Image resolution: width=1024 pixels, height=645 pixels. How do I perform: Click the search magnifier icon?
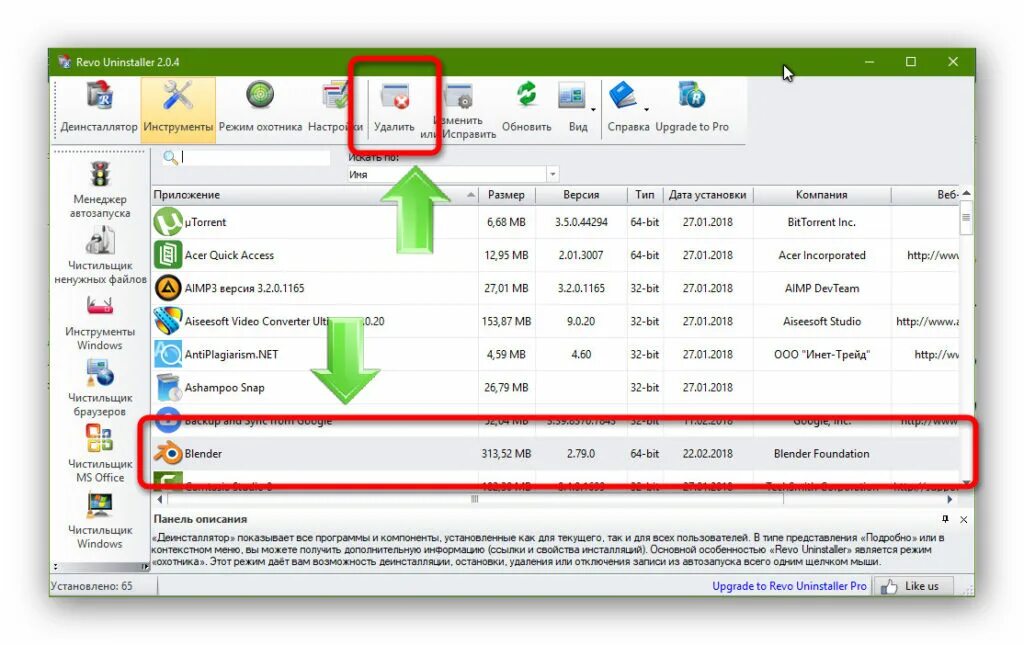point(170,157)
